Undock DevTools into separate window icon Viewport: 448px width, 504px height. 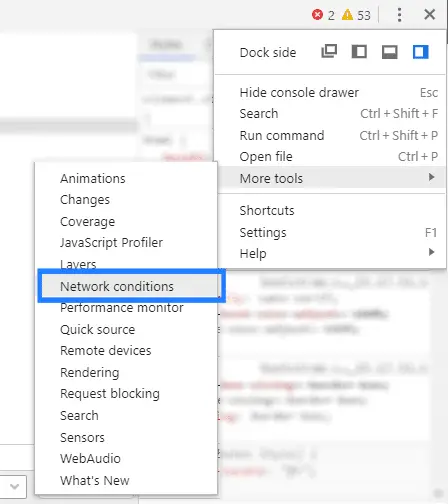(x=329, y=52)
